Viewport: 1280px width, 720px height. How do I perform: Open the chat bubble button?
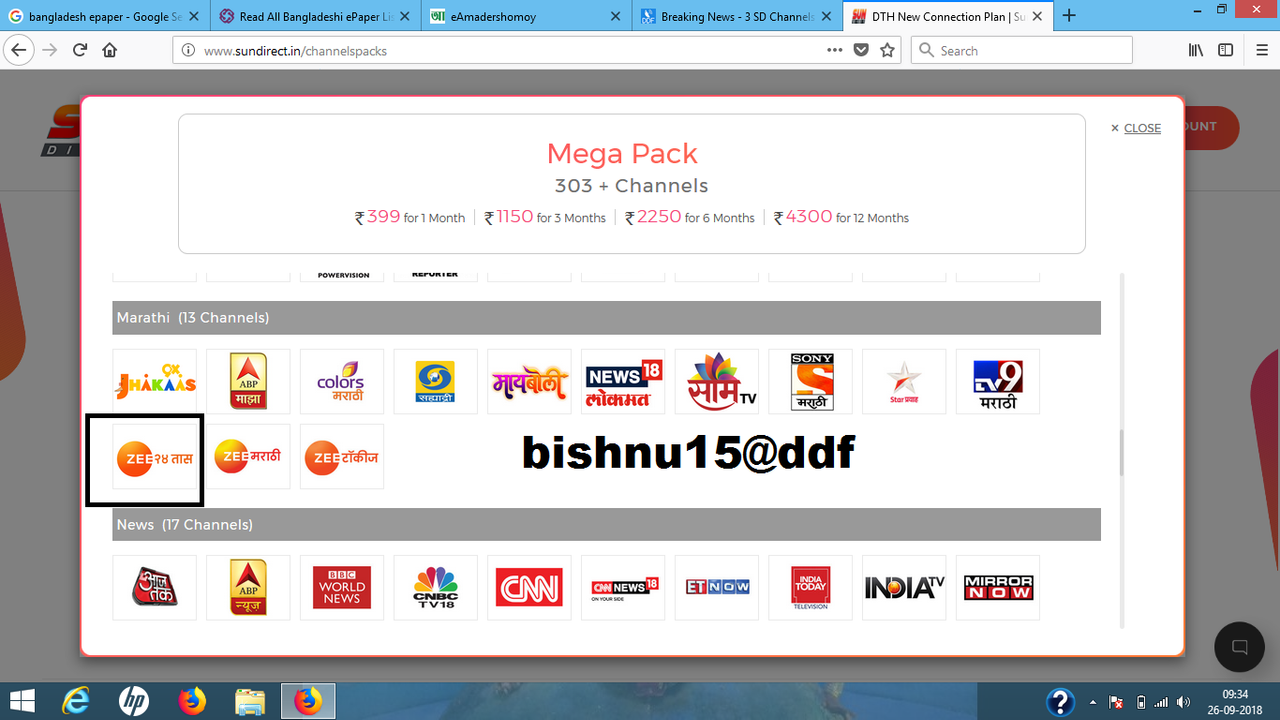1239,647
